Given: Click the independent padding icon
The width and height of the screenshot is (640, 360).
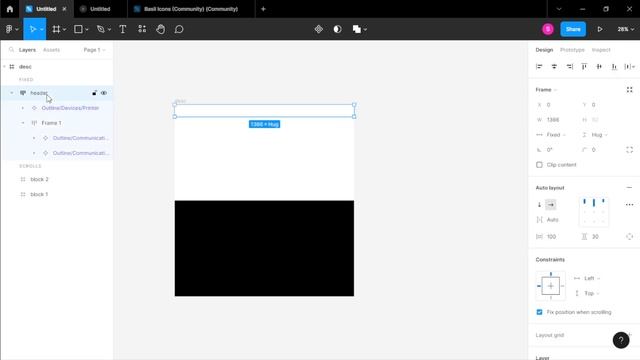Looking at the screenshot, I should tap(629, 237).
